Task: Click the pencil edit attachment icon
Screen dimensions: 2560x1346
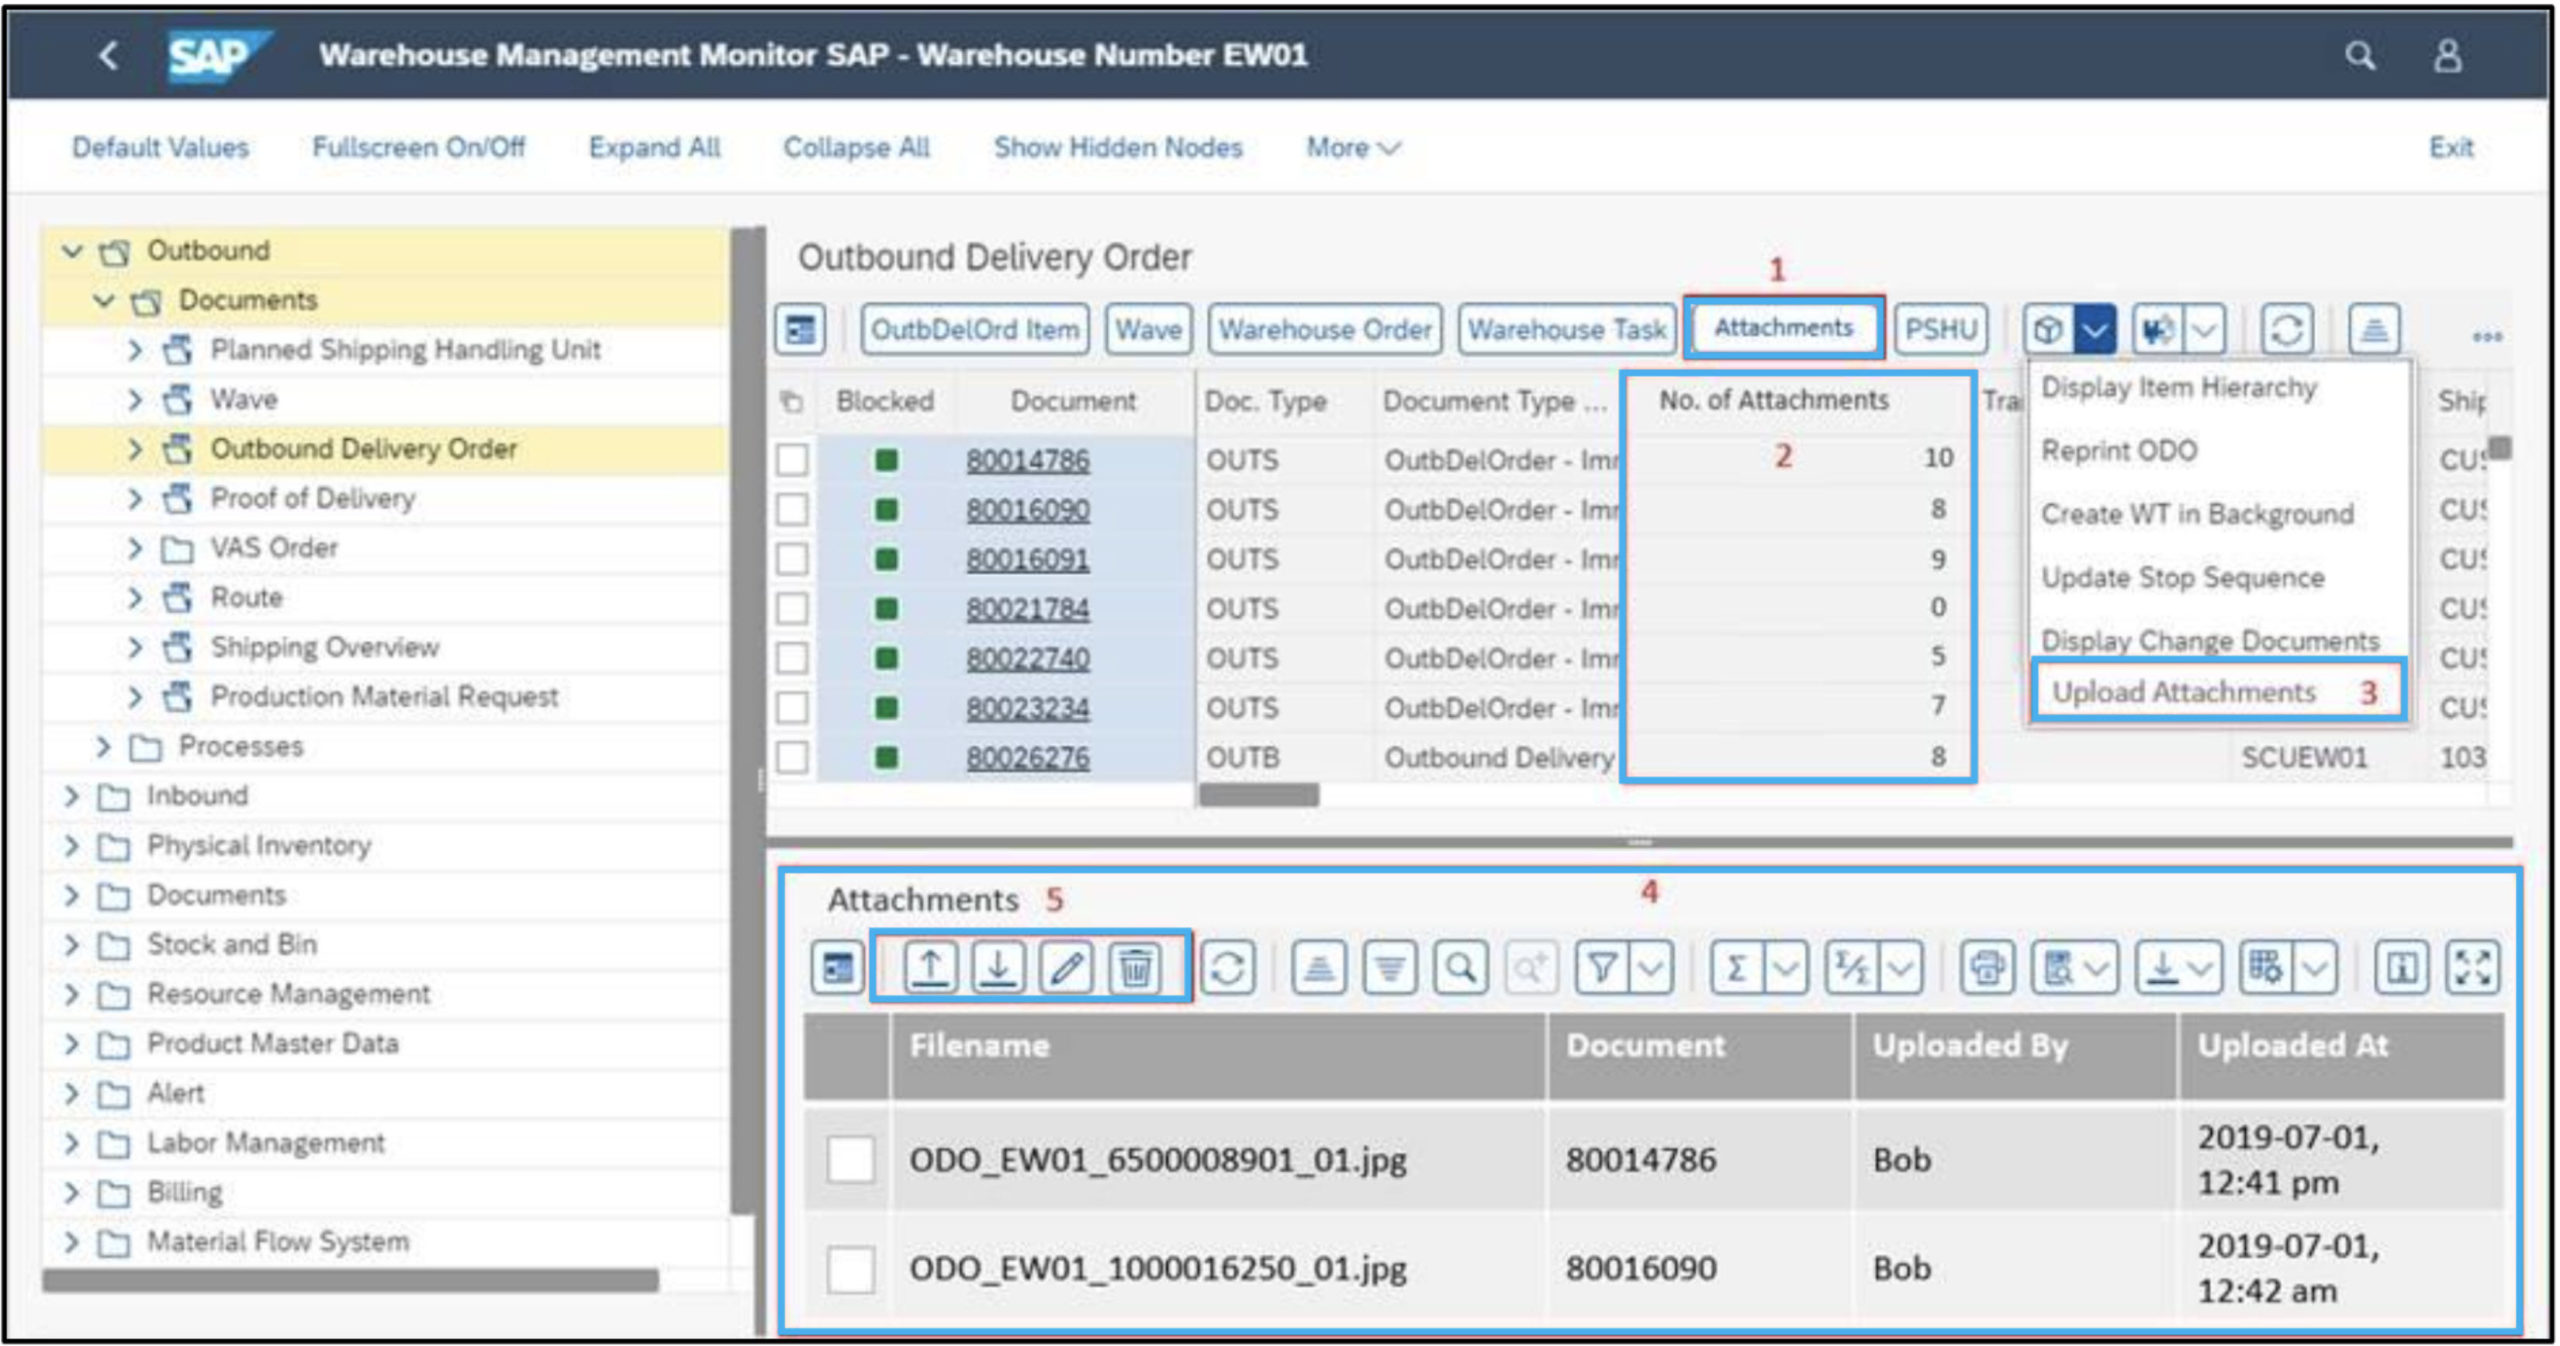Action: coord(1066,967)
